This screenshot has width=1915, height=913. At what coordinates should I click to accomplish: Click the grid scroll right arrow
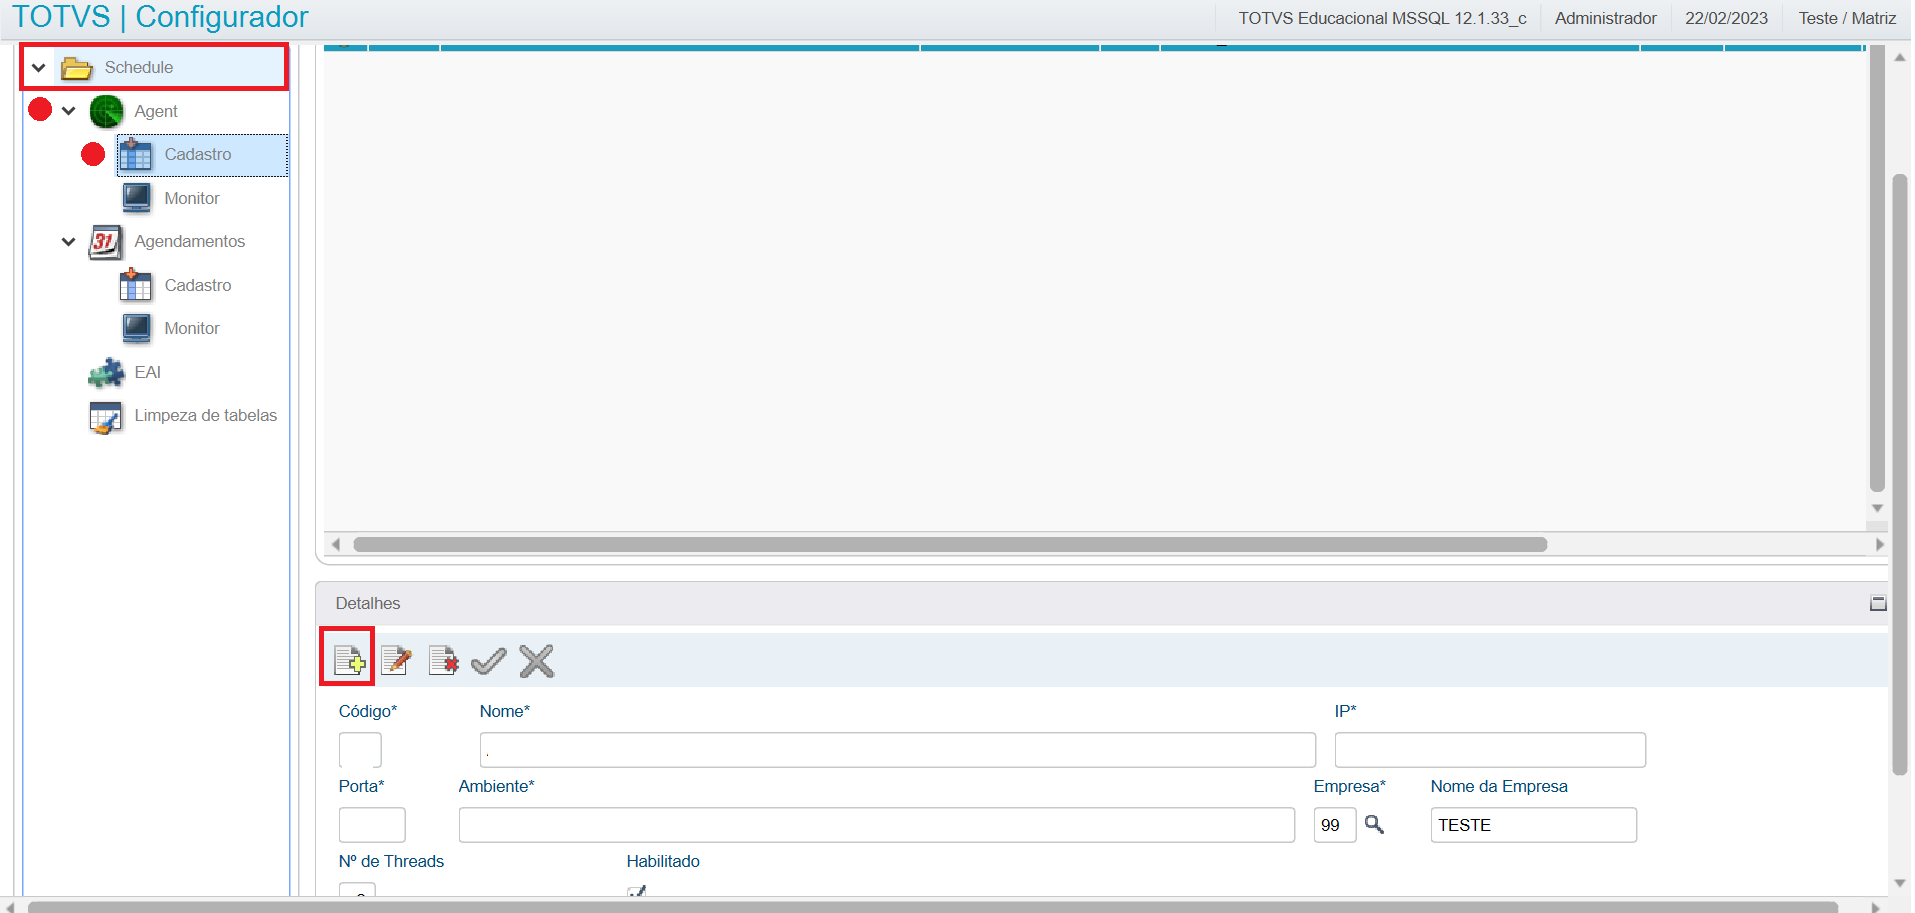pos(1879,545)
